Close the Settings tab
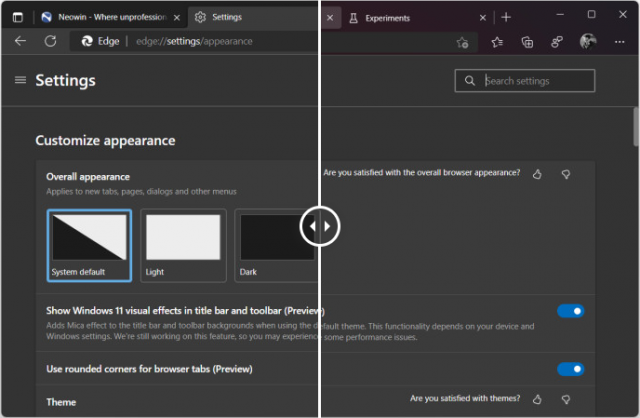The image size is (640, 418). pyautogui.click(x=330, y=18)
